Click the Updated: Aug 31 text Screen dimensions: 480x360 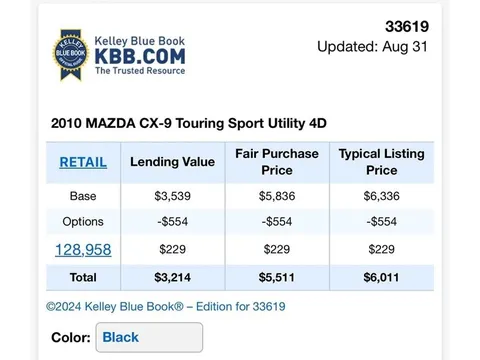372,47
